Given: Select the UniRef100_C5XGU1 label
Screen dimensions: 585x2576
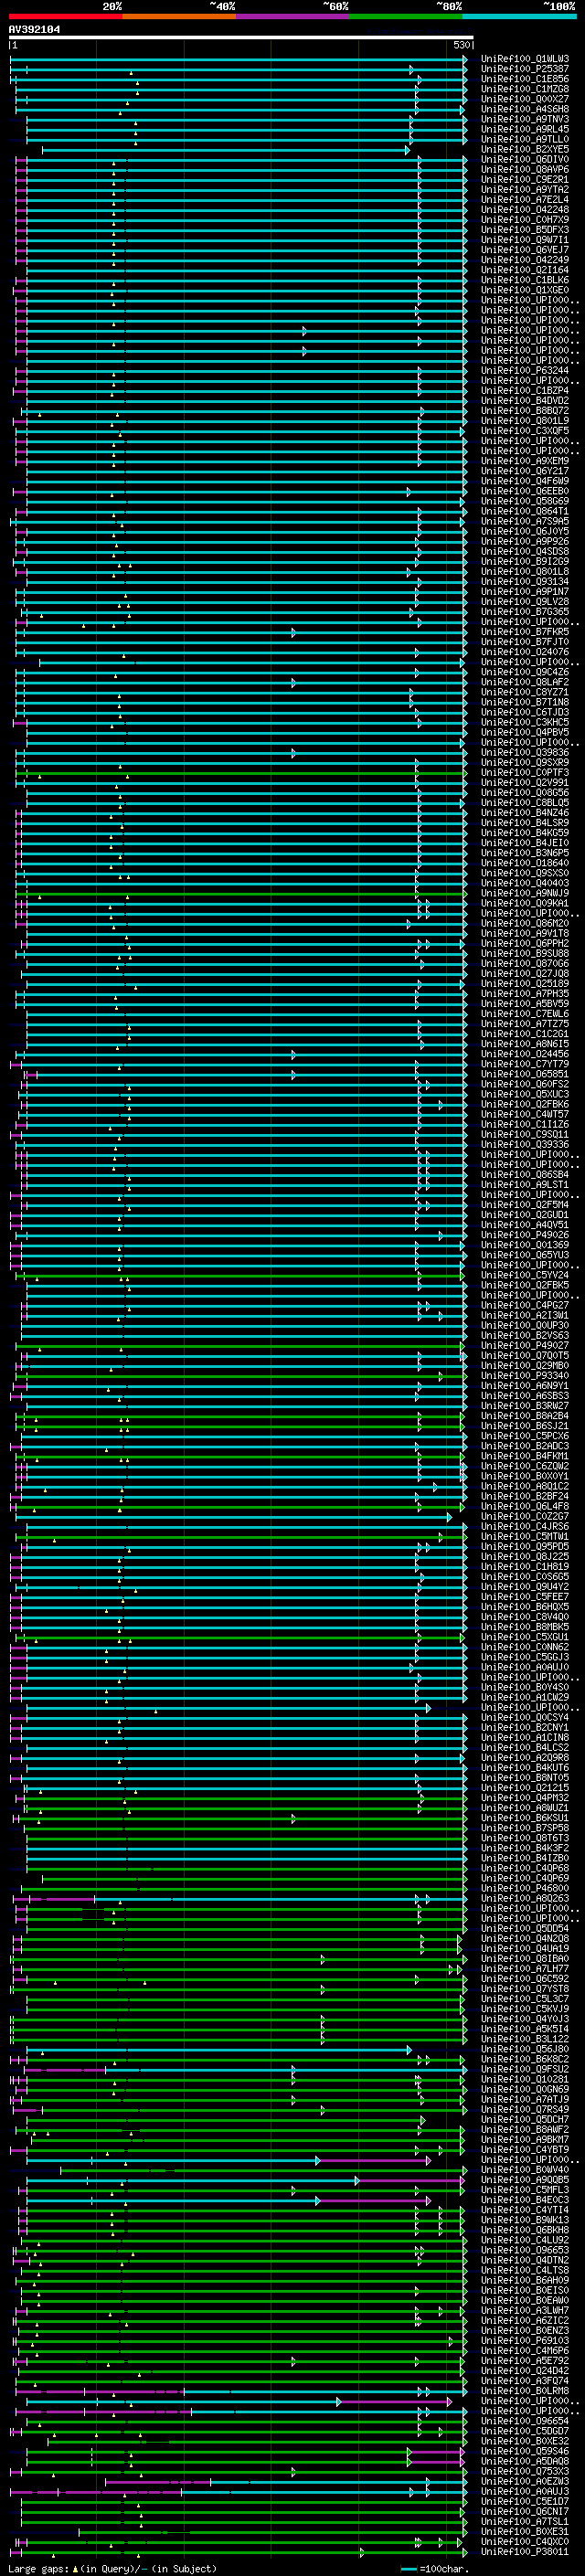Looking at the screenshot, I should point(525,1637).
